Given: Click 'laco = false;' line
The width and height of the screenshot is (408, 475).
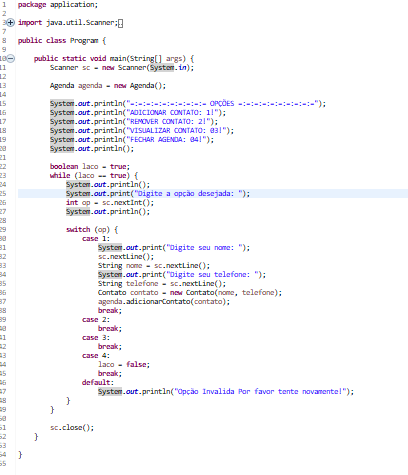Looking at the screenshot, I should click(x=124, y=365).
